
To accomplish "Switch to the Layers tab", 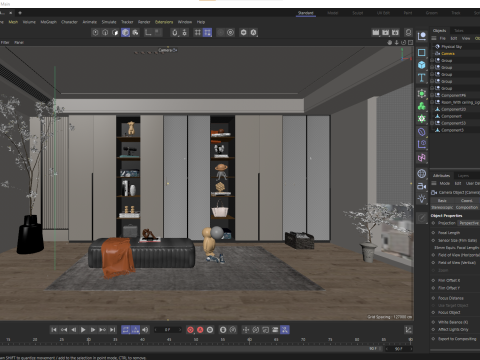I will pos(463,176).
